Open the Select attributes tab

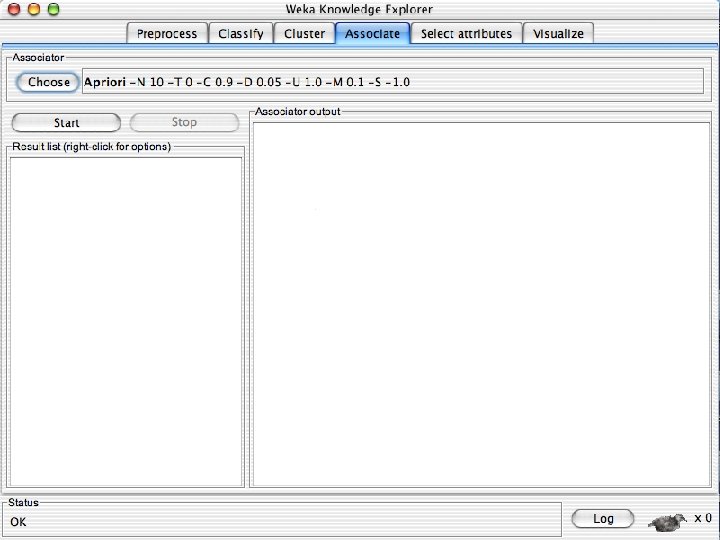point(467,33)
